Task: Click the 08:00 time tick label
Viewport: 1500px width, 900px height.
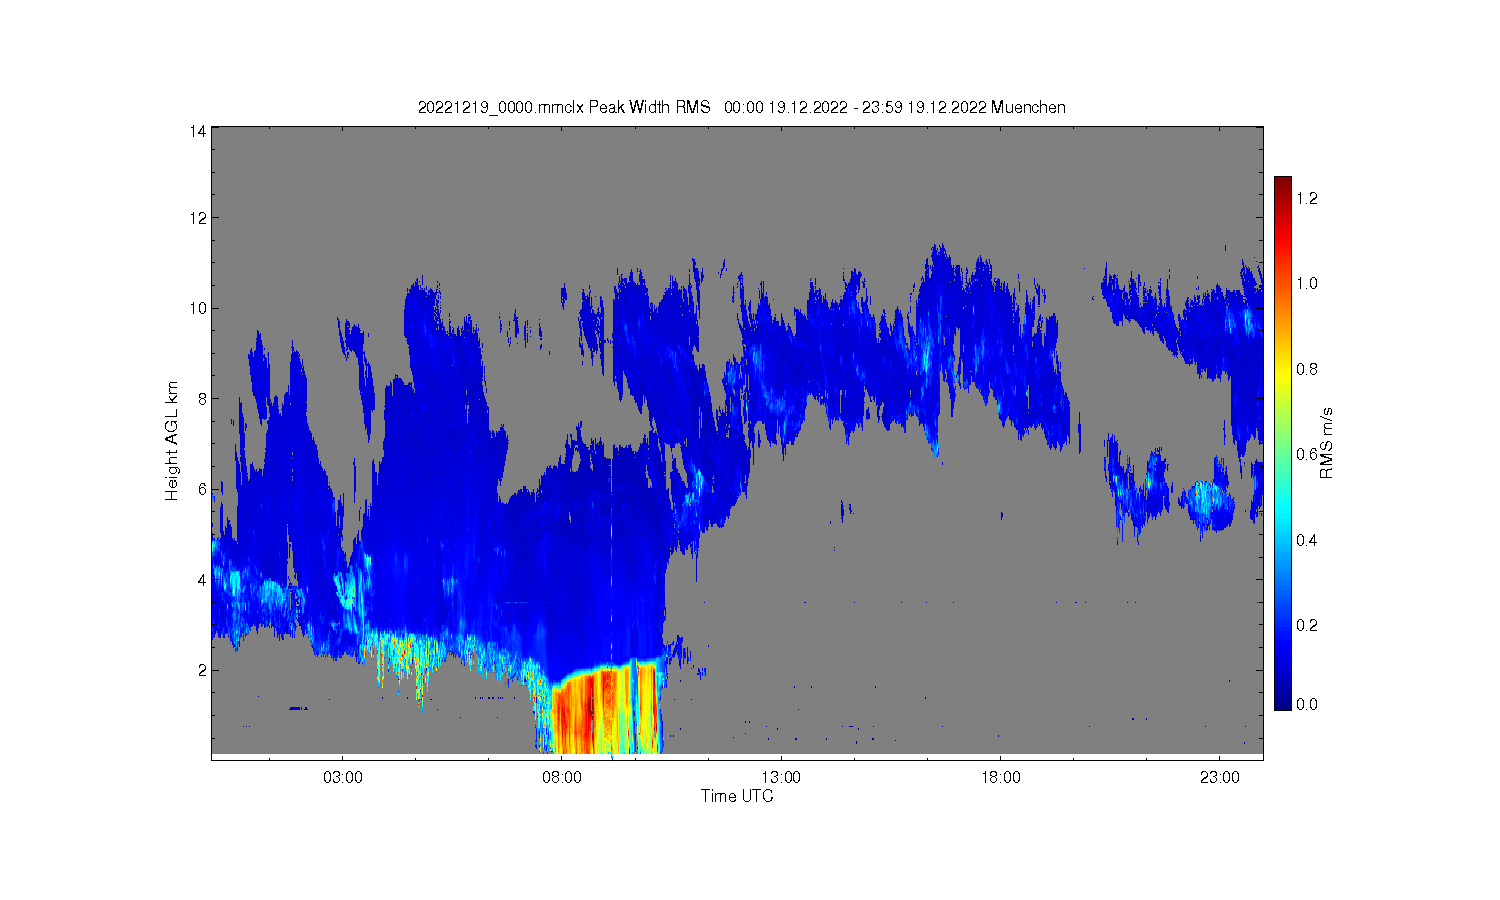Action: 562,777
